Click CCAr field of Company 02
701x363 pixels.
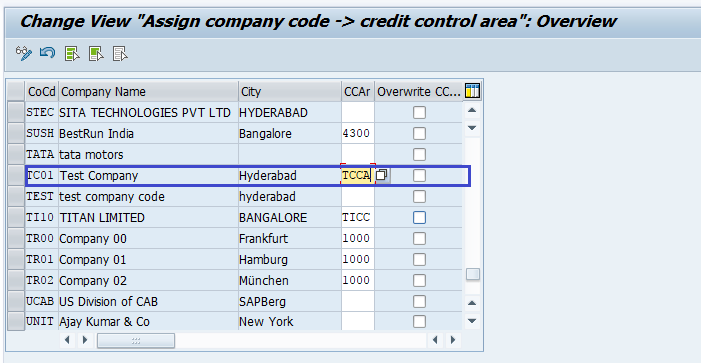[358, 281]
